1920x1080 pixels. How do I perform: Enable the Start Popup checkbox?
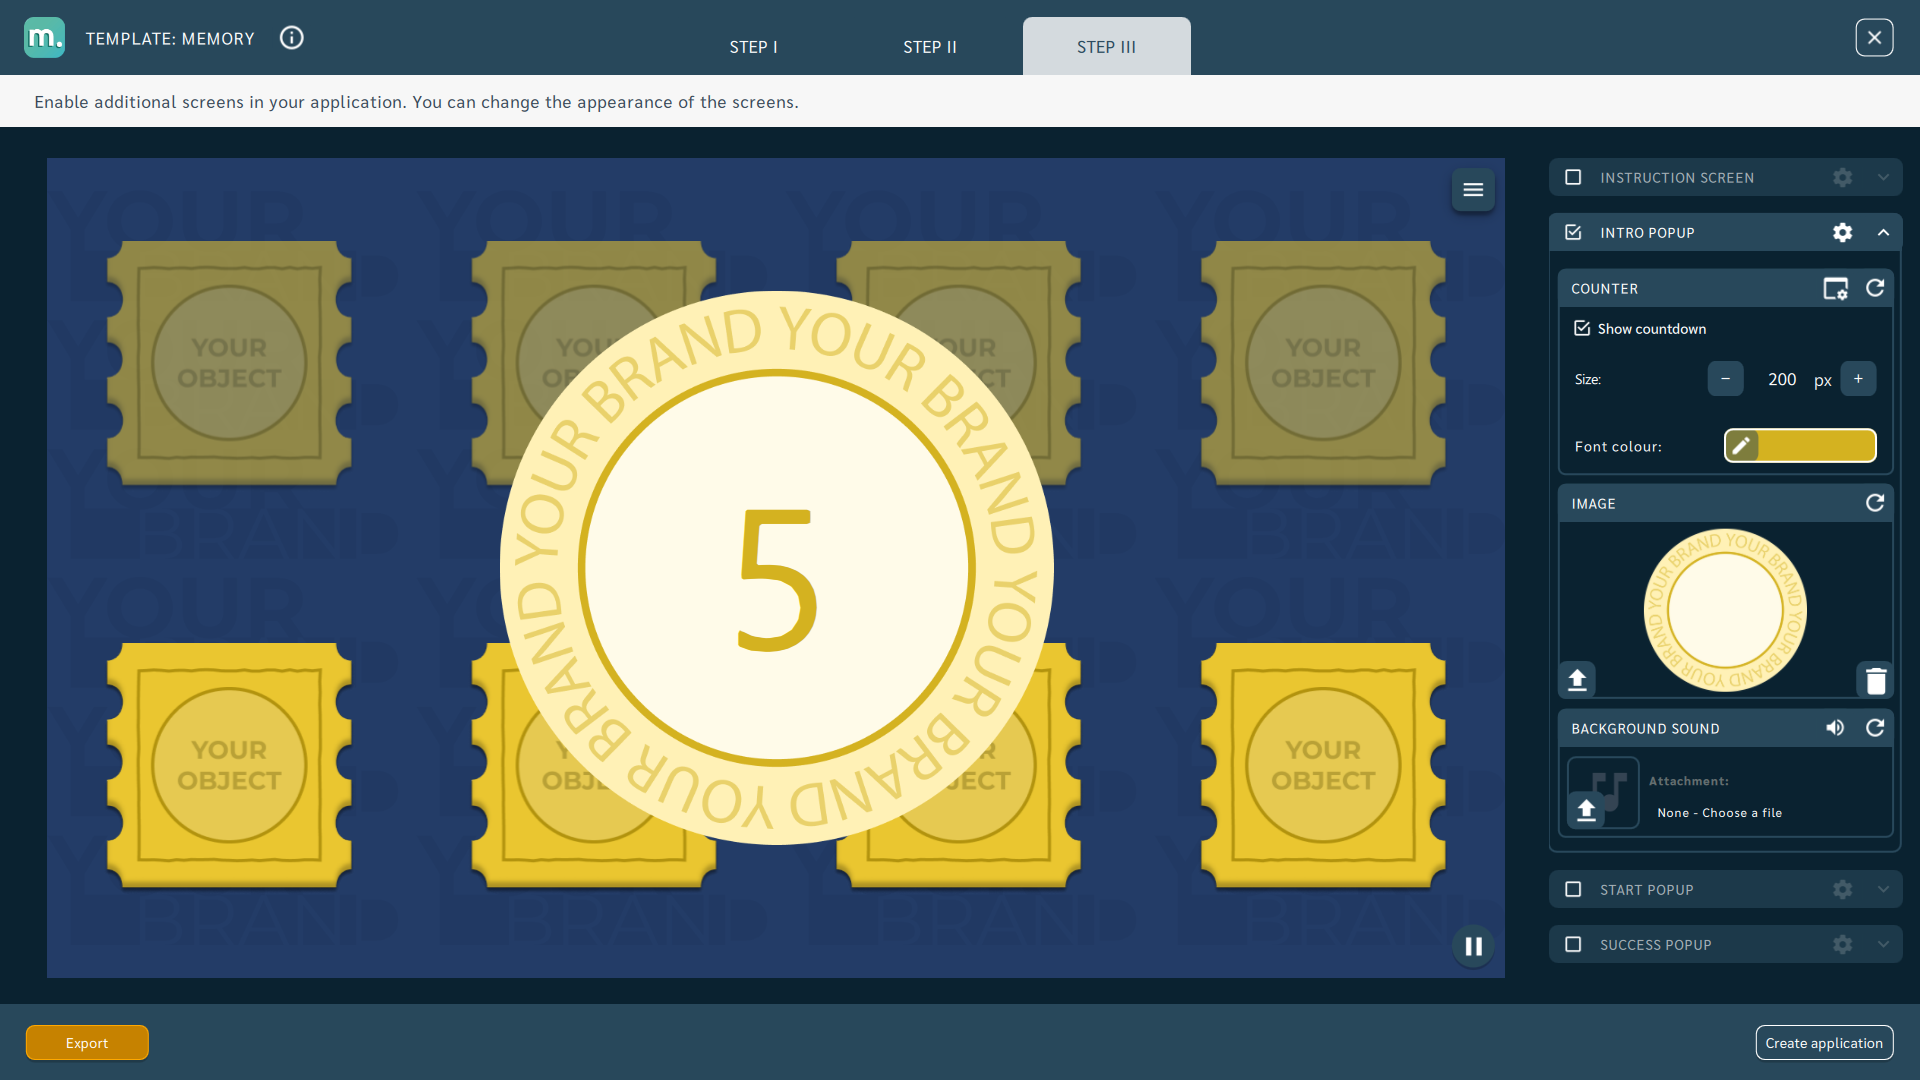point(1573,889)
